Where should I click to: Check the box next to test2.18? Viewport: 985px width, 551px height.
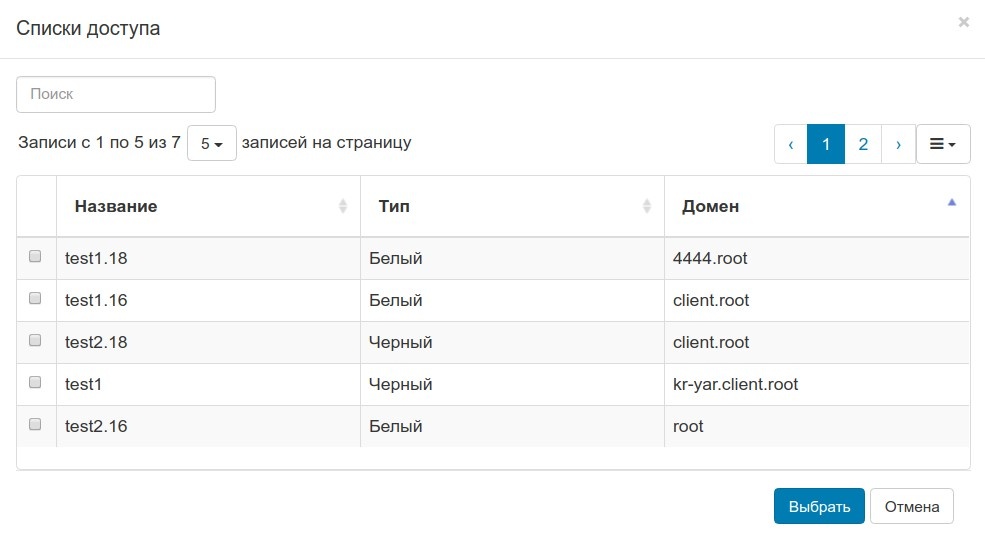point(35,341)
